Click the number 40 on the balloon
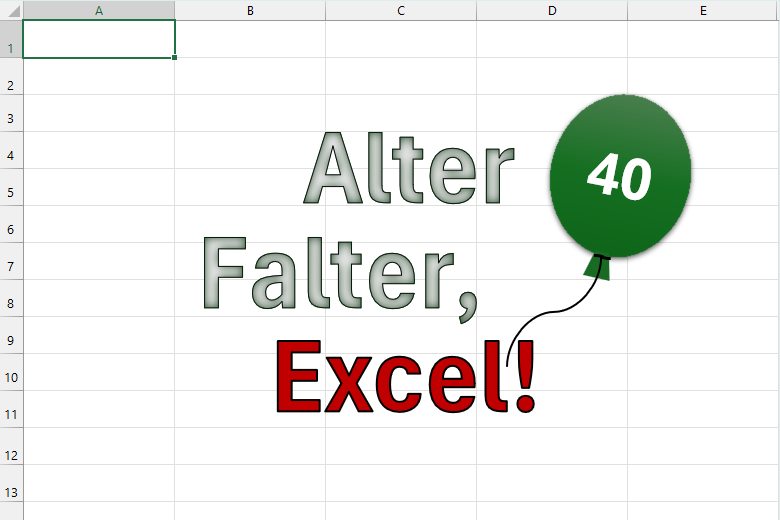Screen dimensions: 780x520 tap(619, 177)
